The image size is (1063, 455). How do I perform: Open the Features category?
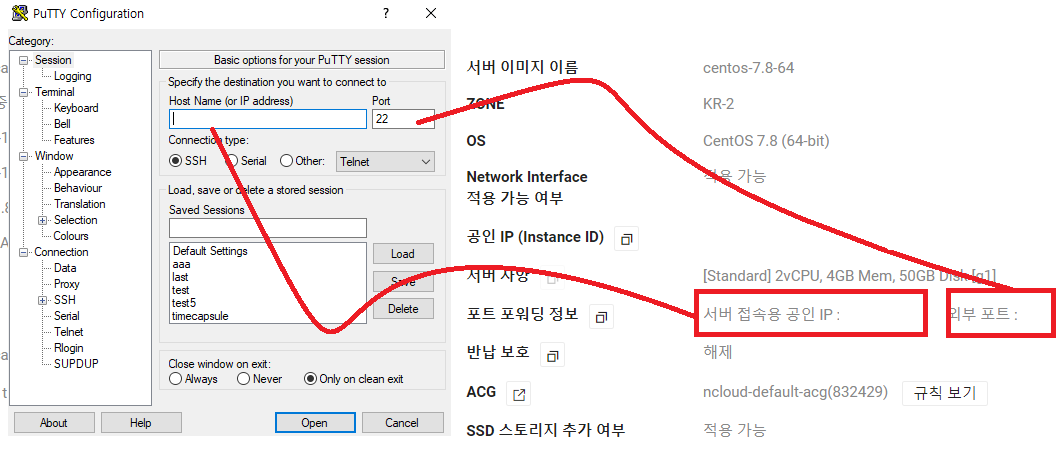pos(74,140)
